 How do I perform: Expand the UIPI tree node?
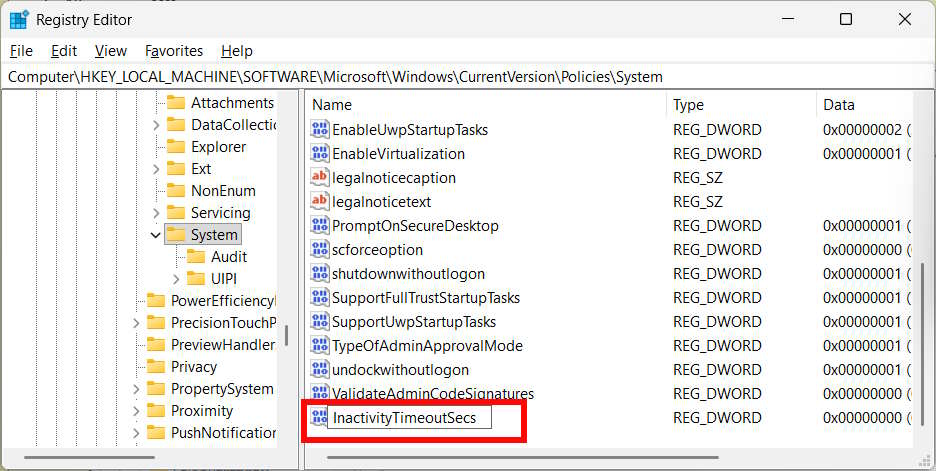pyautogui.click(x=176, y=279)
